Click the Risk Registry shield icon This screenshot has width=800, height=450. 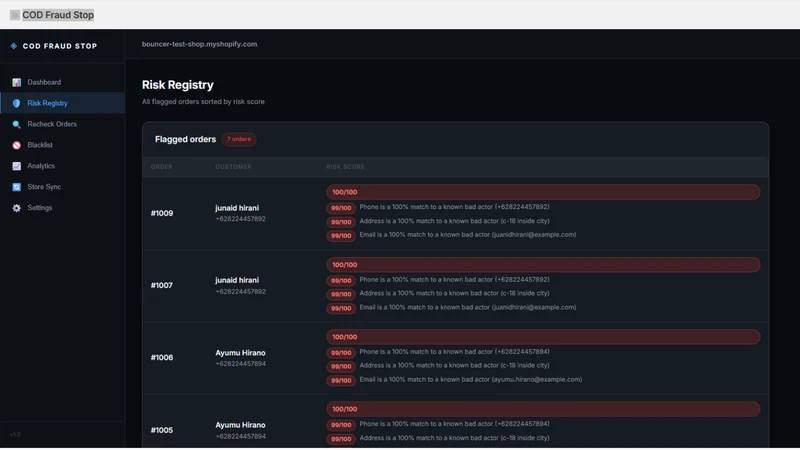[16, 103]
